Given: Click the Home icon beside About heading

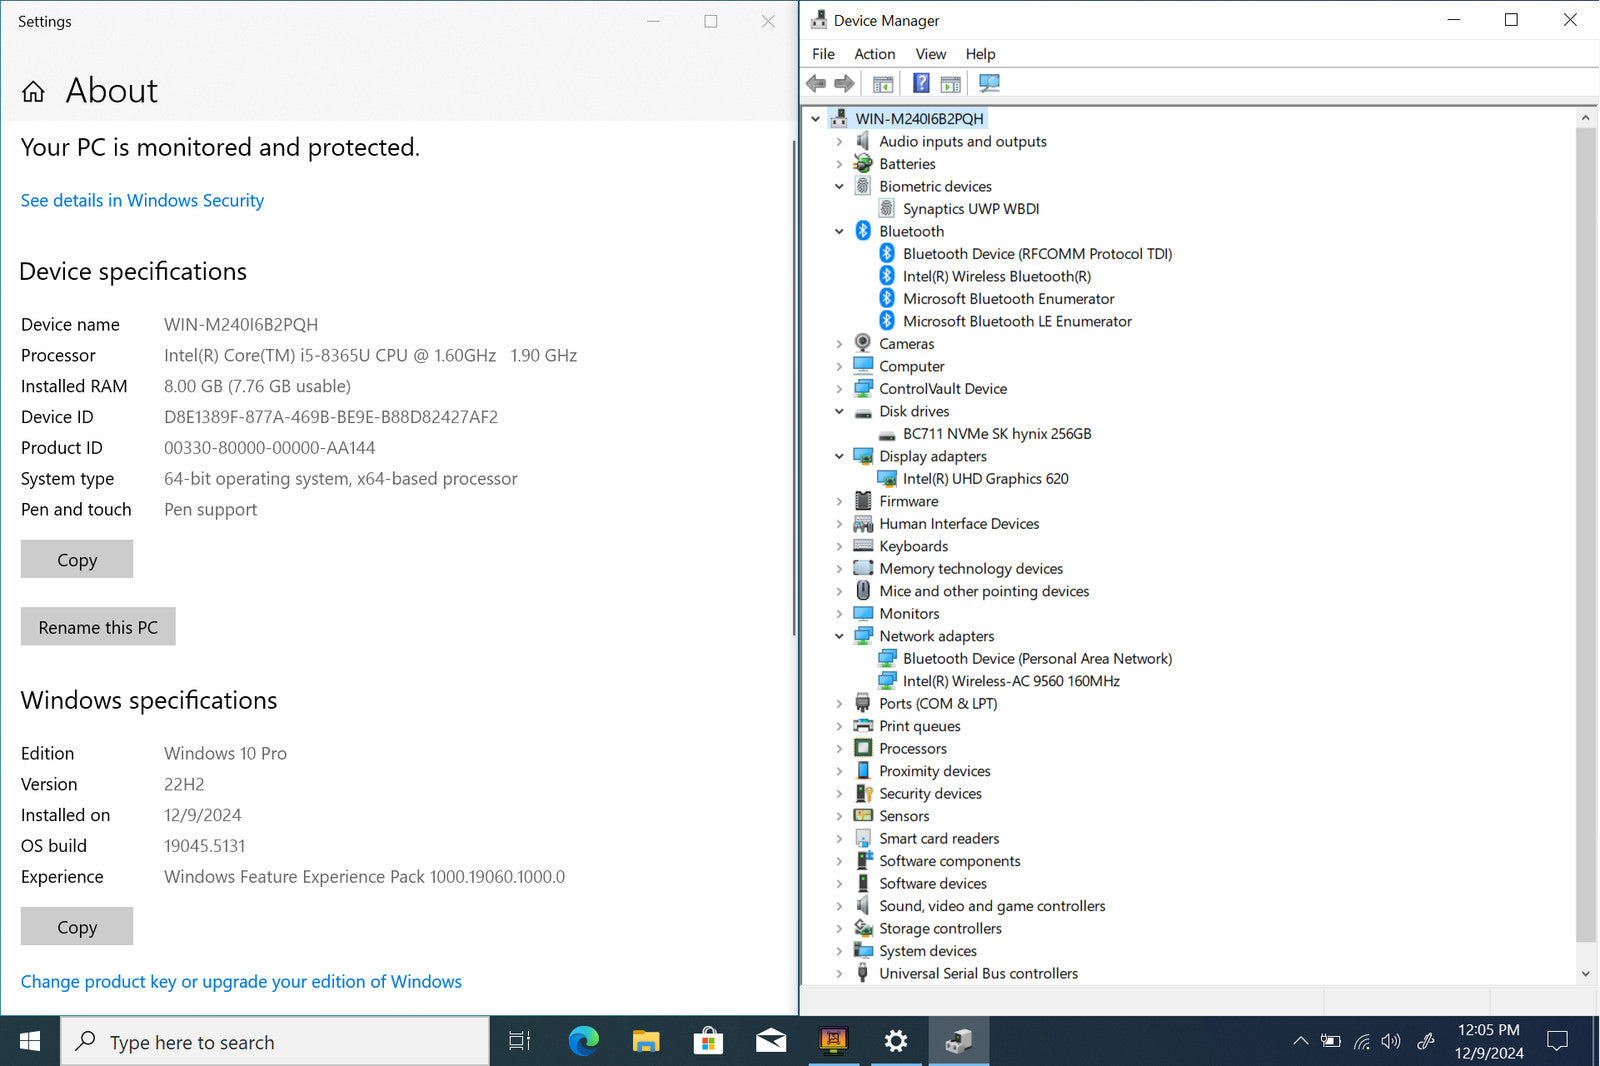Looking at the screenshot, I should point(33,92).
